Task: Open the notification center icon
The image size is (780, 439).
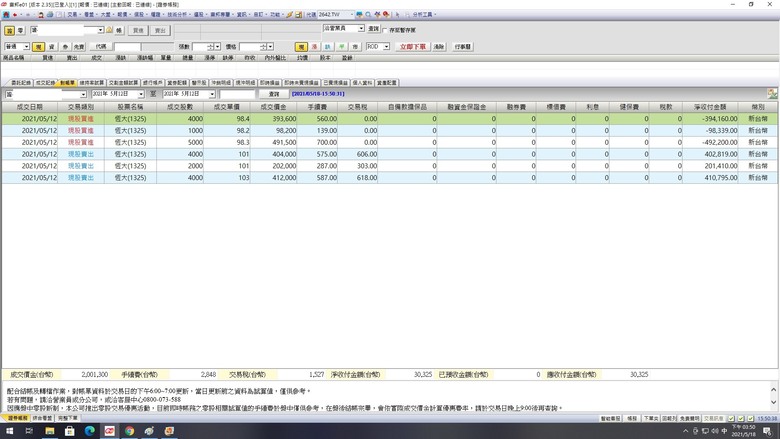Action: (x=768, y=431)
